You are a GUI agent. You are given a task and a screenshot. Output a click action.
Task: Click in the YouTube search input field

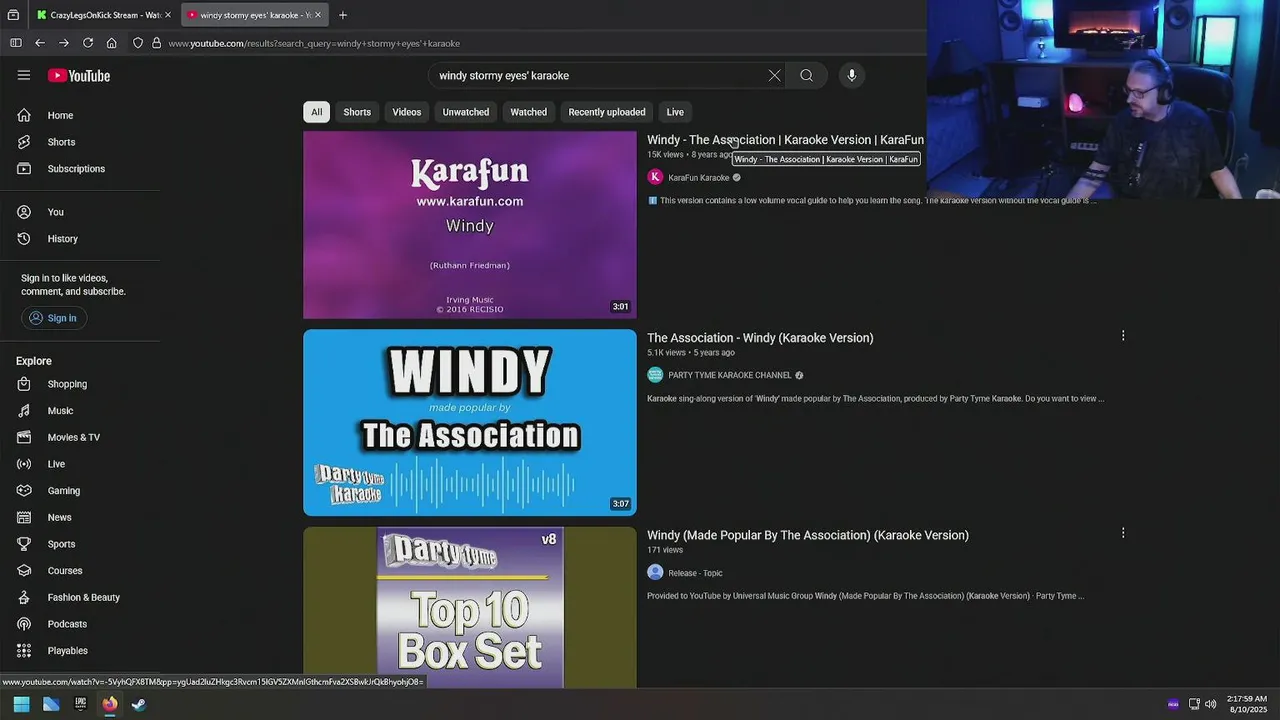600,75
